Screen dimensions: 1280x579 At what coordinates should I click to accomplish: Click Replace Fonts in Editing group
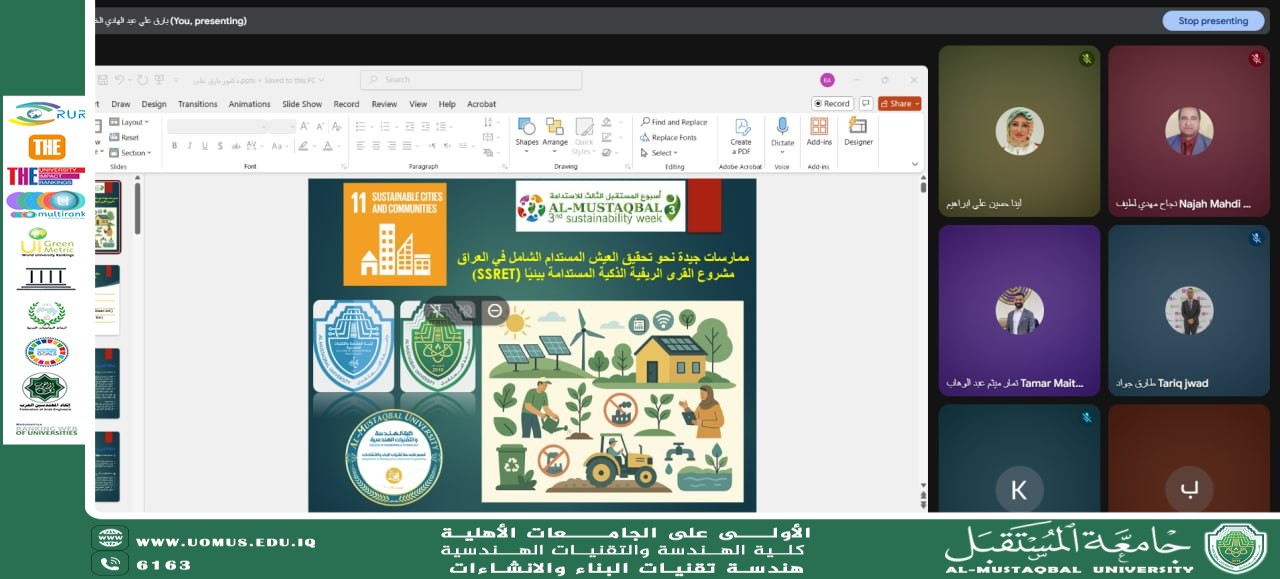(x=667, y=137)
